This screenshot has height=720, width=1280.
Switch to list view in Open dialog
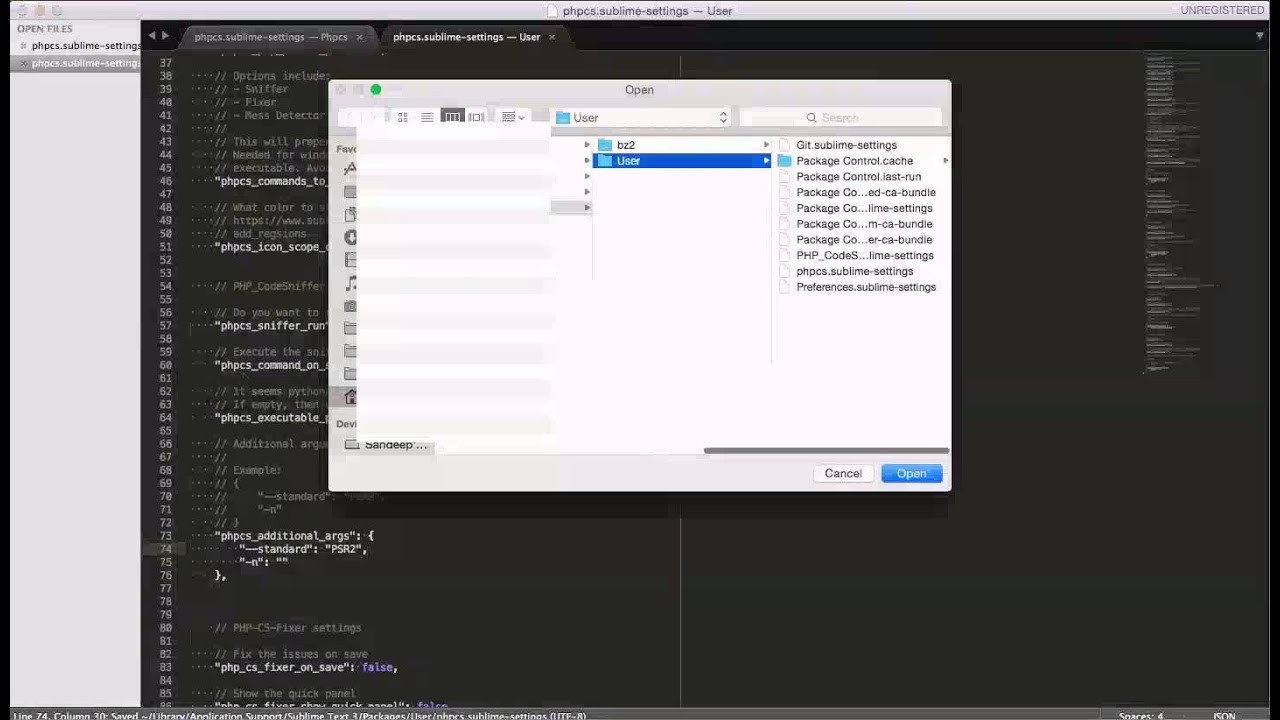tap(427, 117)
